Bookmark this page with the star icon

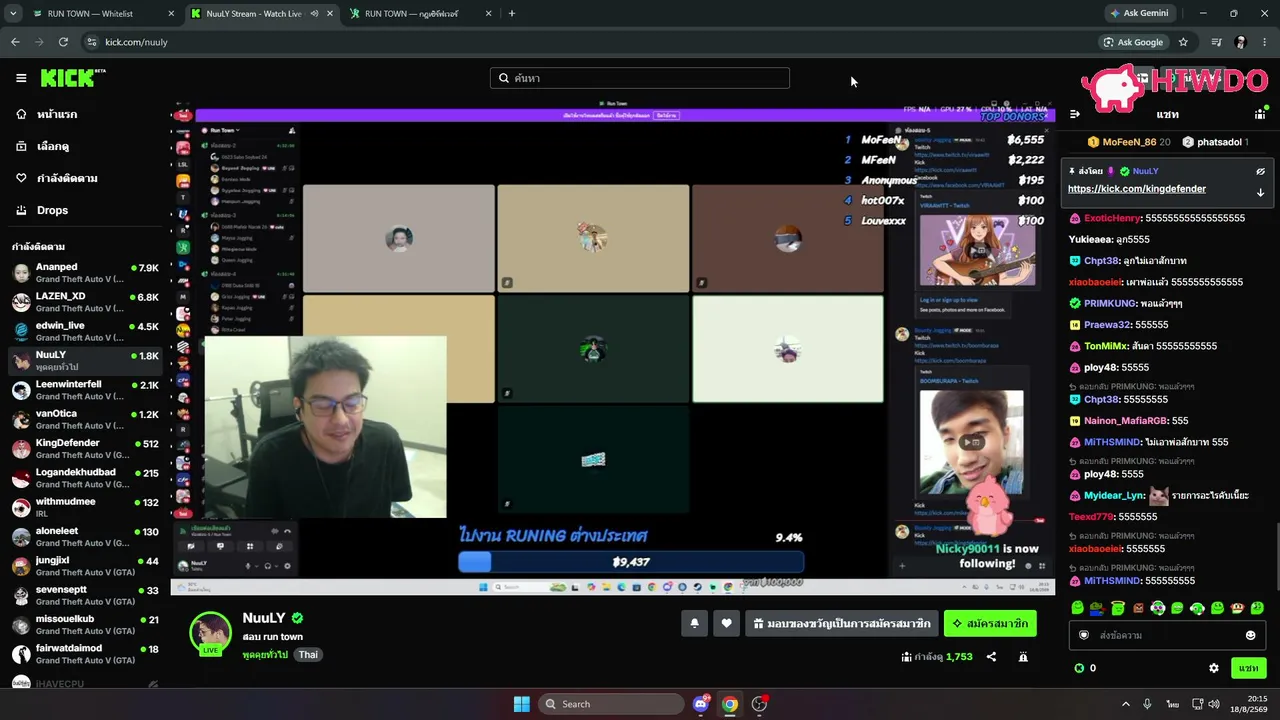[x=1183, y=42]
